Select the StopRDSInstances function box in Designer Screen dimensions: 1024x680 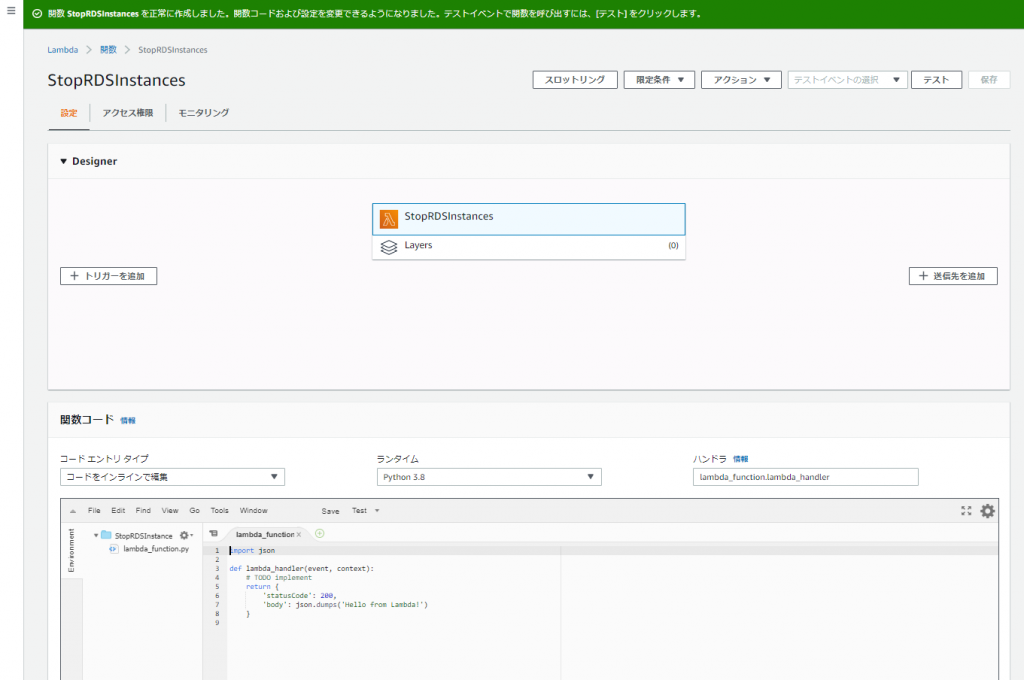point(528,219)
